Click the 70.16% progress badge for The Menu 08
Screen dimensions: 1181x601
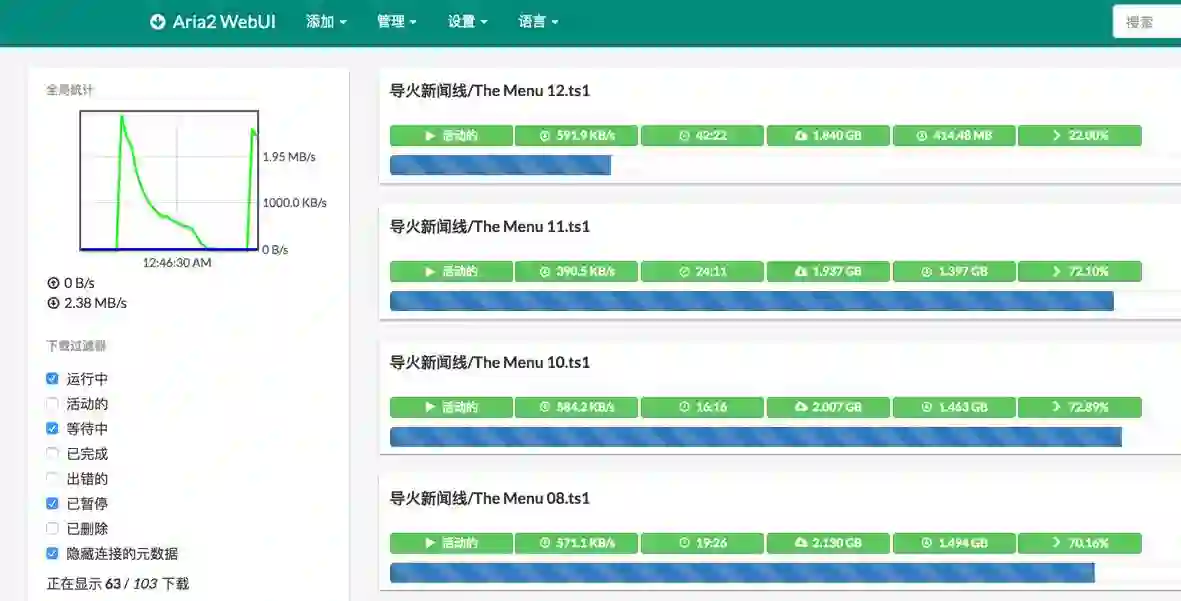(1079, 543)
